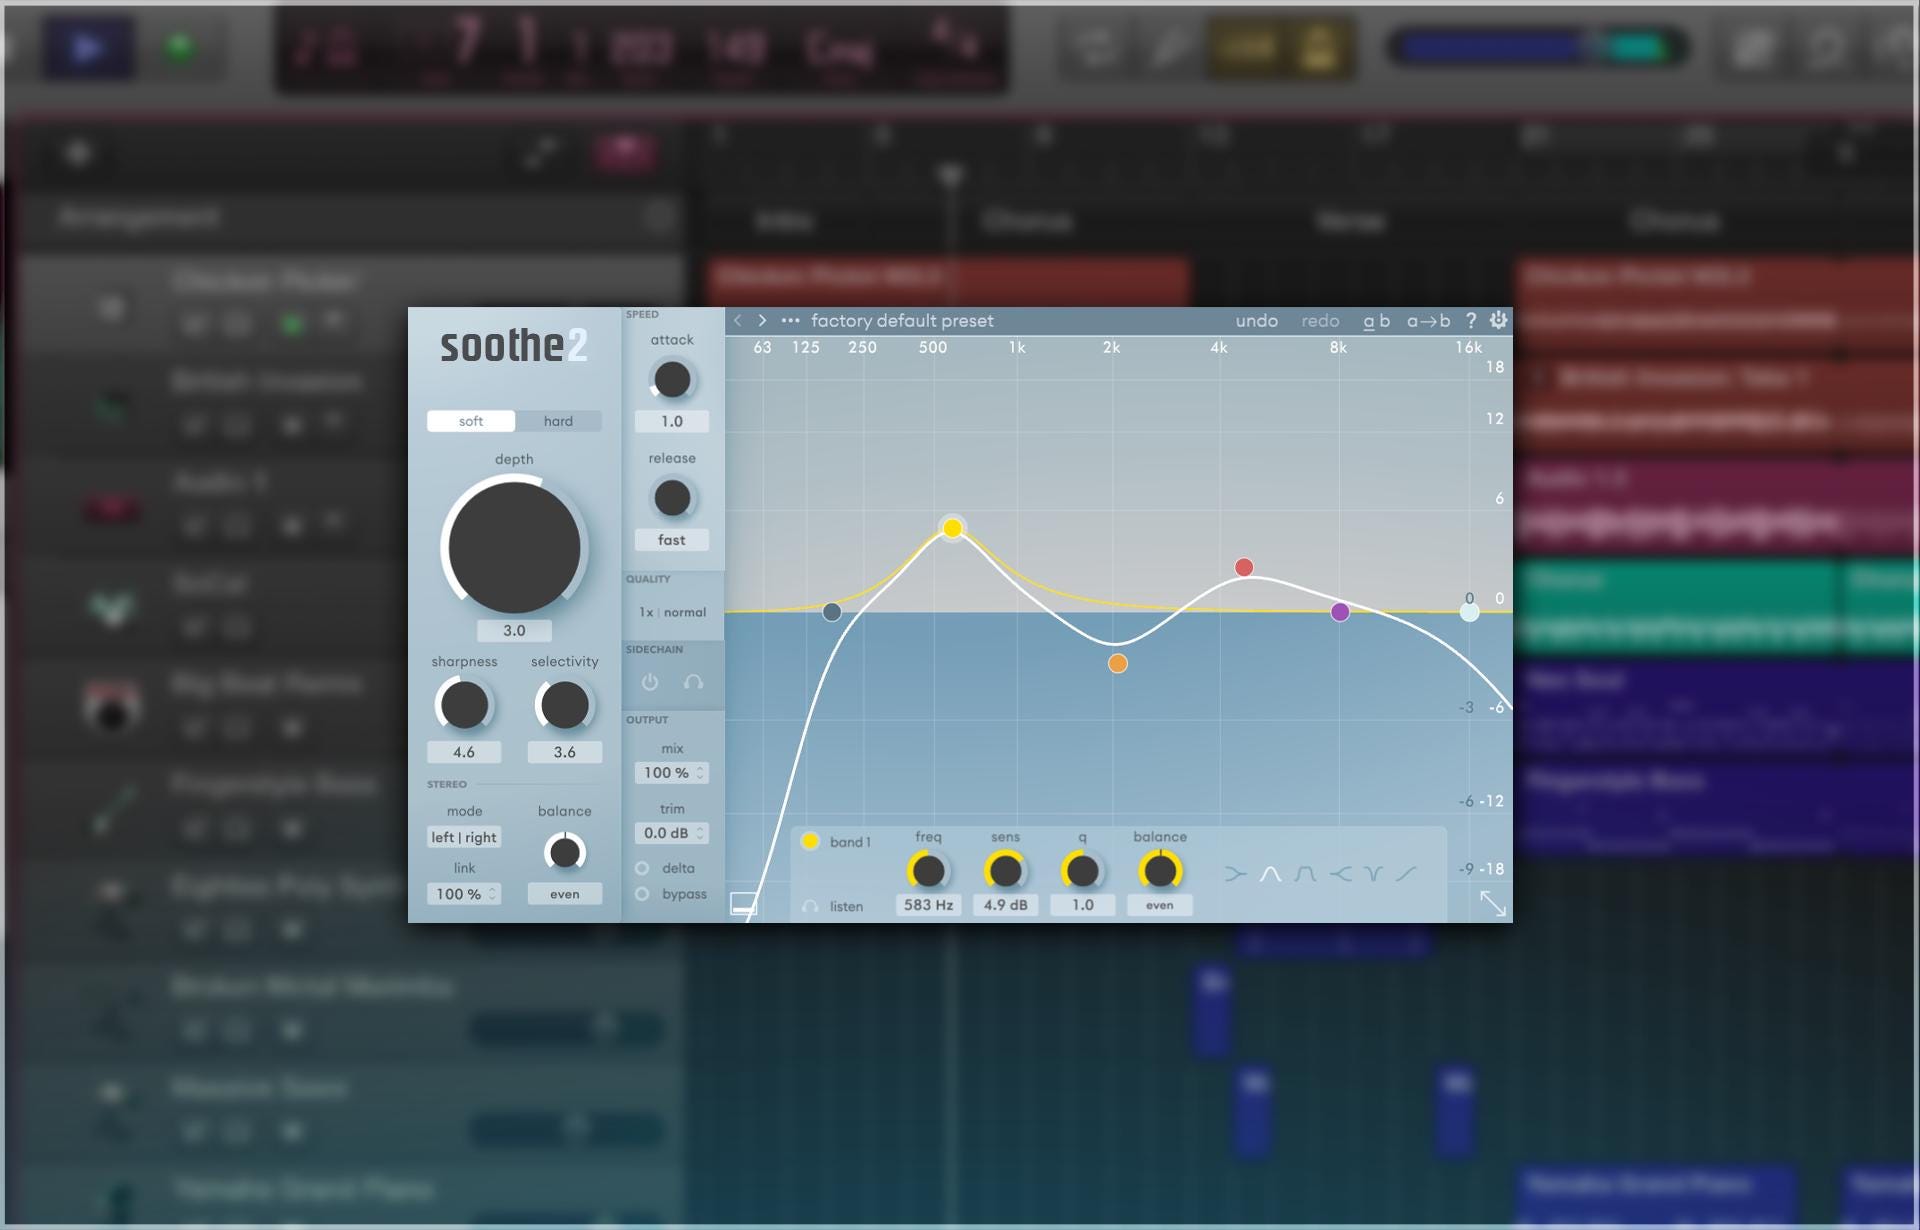Viewport: 1920px width, 1230px height.
Task: Click the factory default preset name
Action: pos(902,321)
